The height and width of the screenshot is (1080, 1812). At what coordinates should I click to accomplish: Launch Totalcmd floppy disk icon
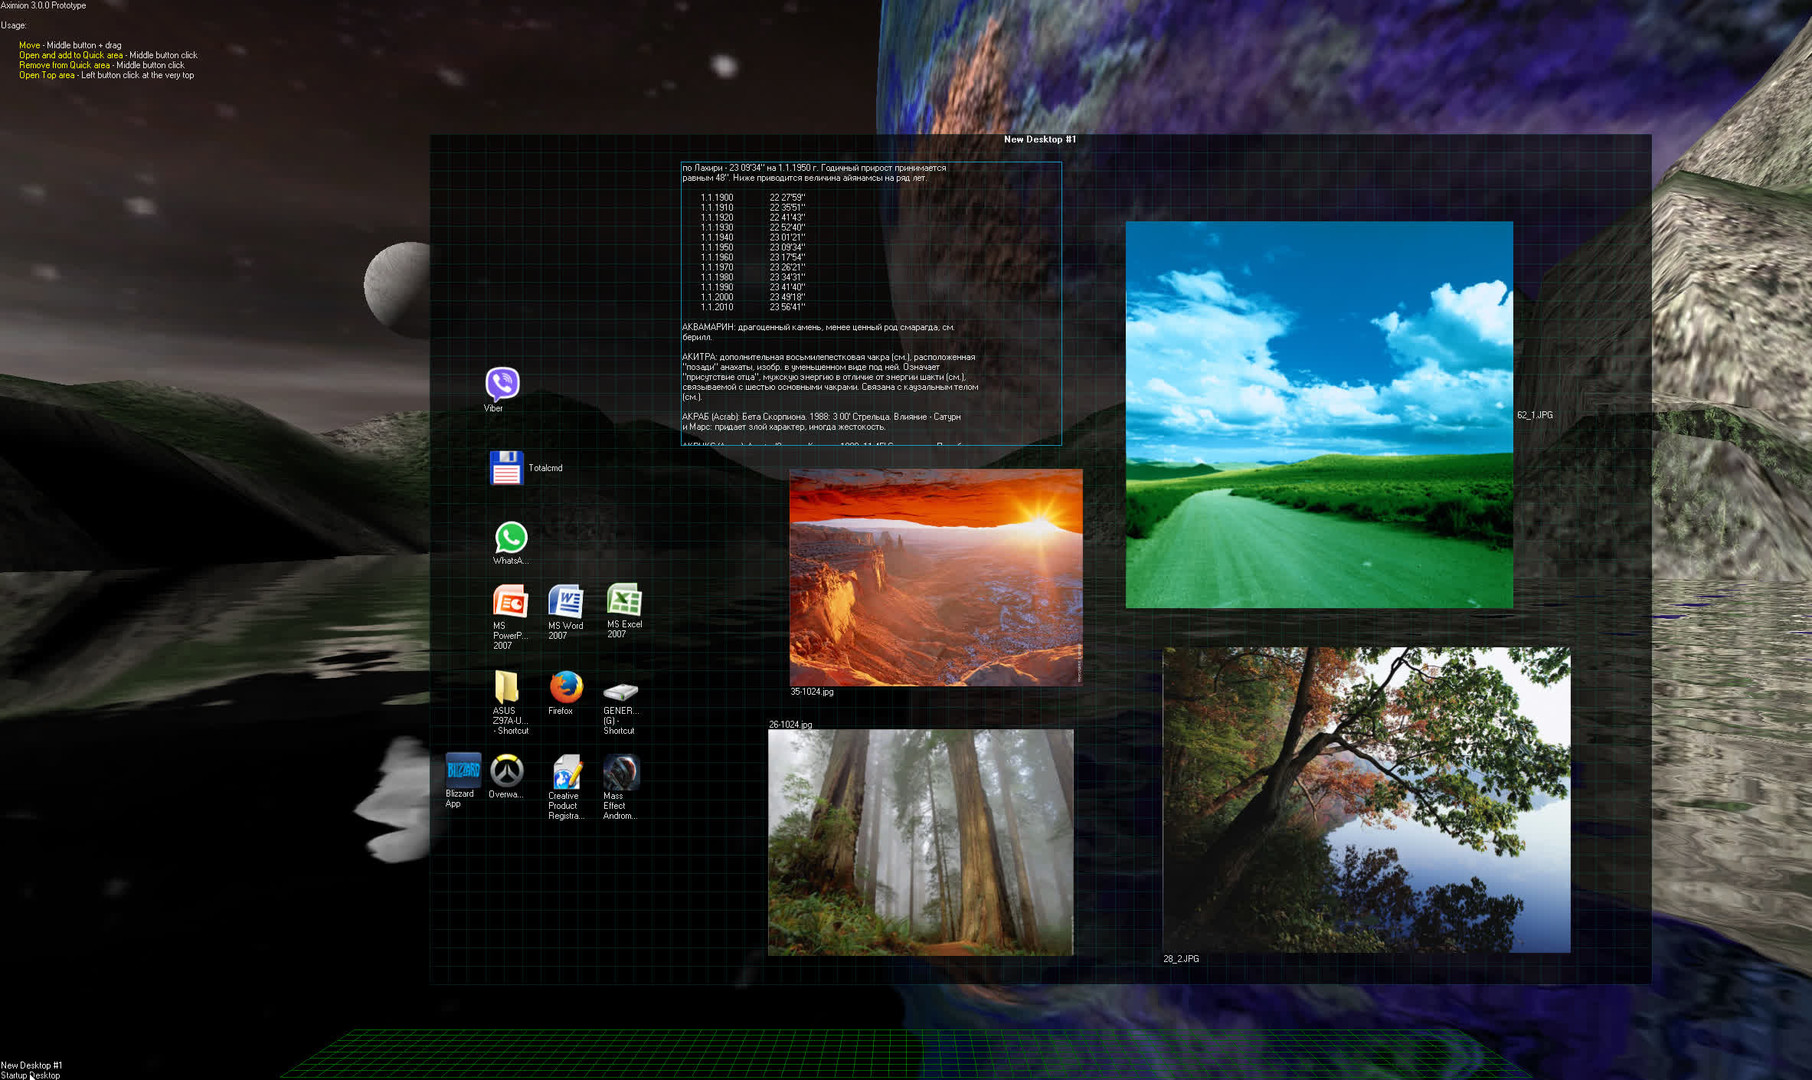coord(506,468)
